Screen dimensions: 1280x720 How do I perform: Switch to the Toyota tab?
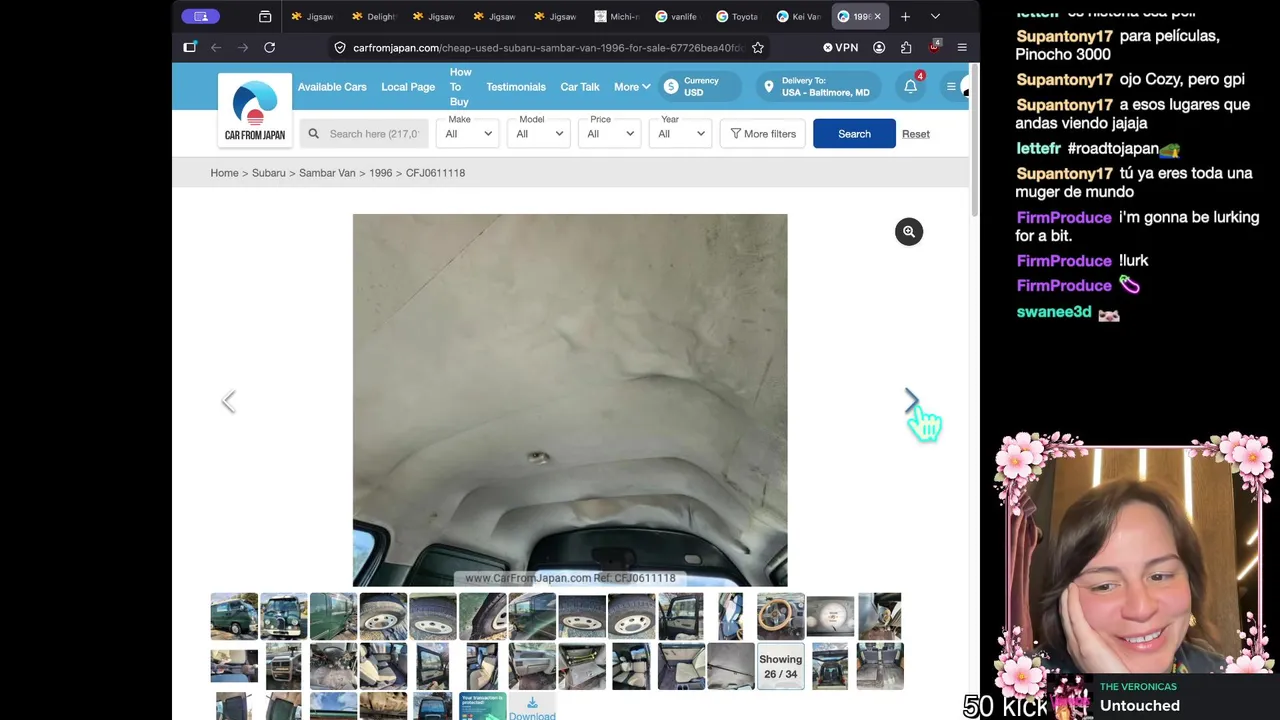click(x=738, y=16)
